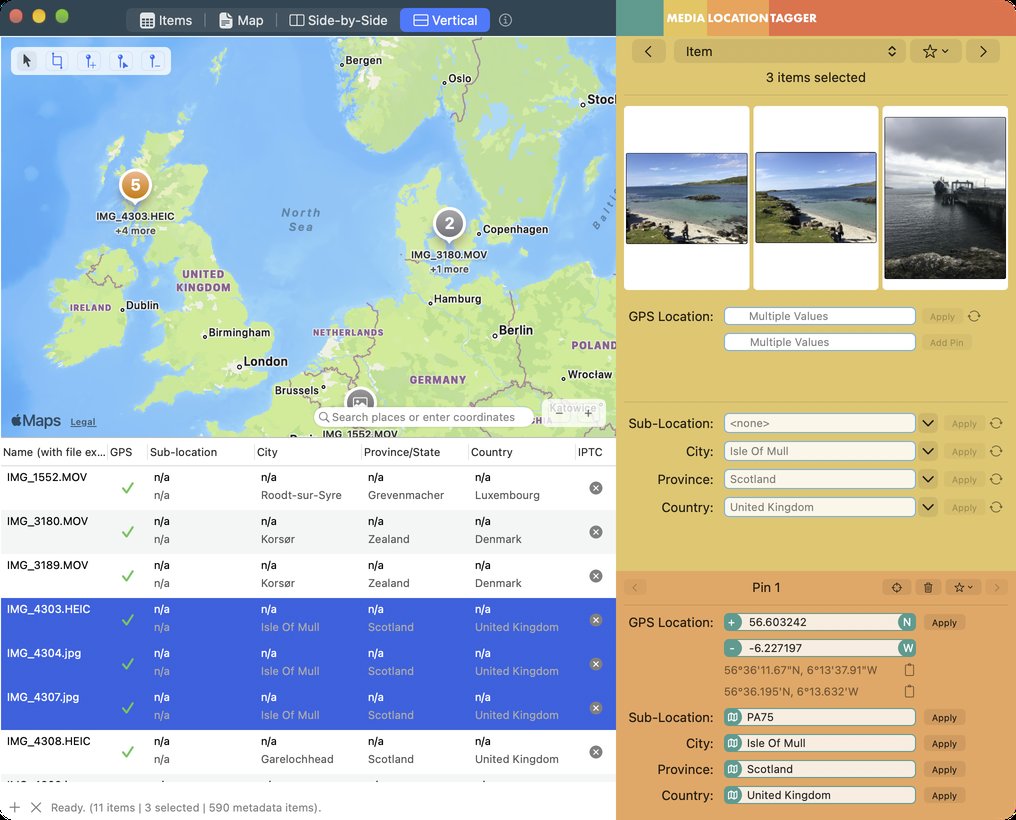This screenshot has width=1016, height=820.
Task: Open Pin 1 star favorites menu
Action: point(963,587)
